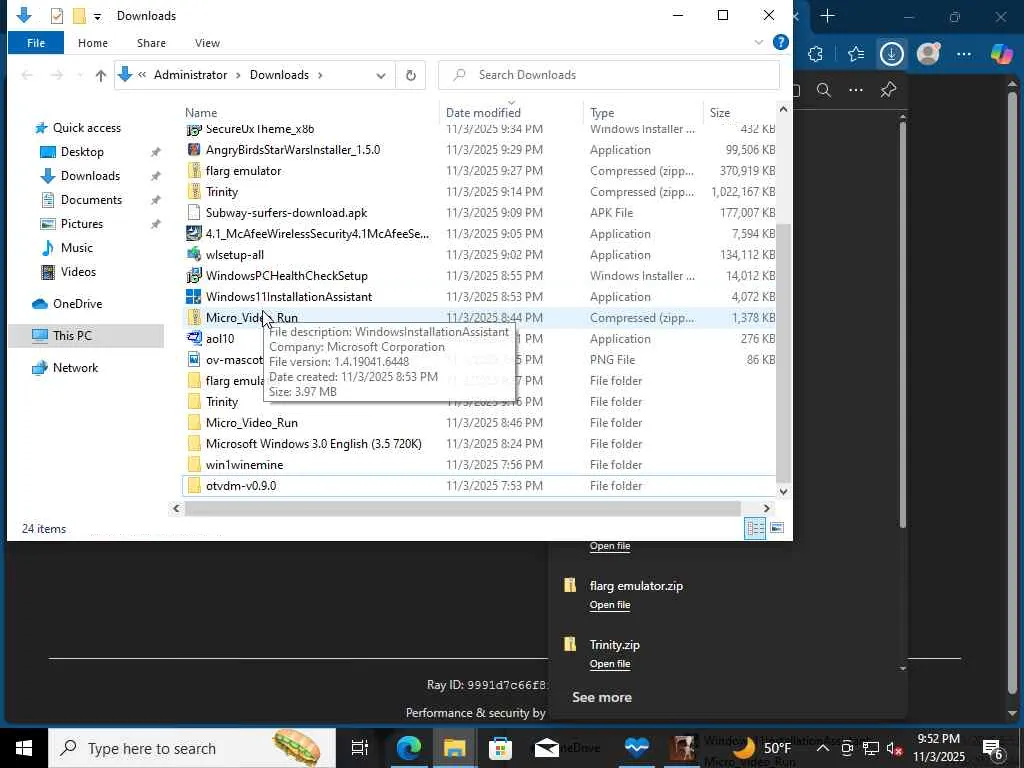
Task: Open Microsoft Store from the taskbar
Action: click(x=500, y=748)
